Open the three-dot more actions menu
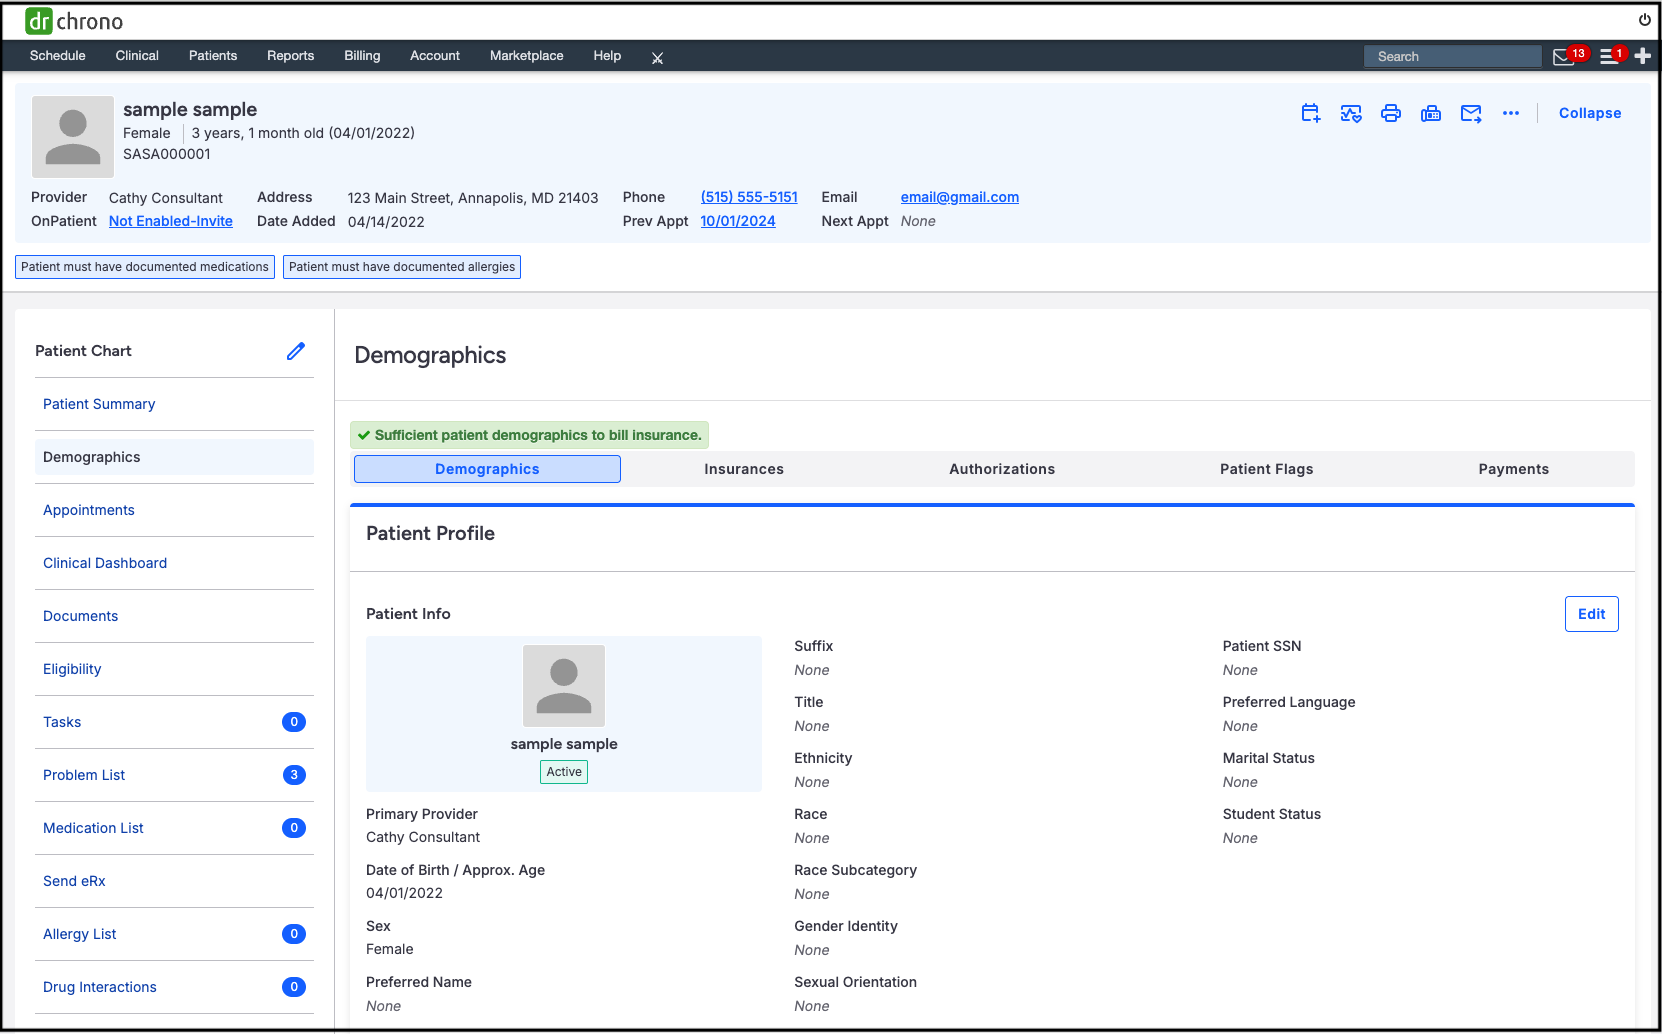Viewport: 1662px width, 1034px height. point(1510,113)
